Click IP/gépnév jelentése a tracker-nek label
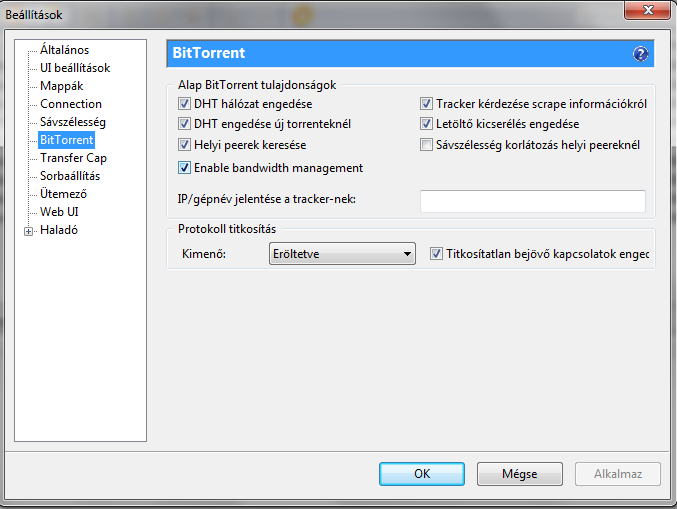 pos(266,199)
